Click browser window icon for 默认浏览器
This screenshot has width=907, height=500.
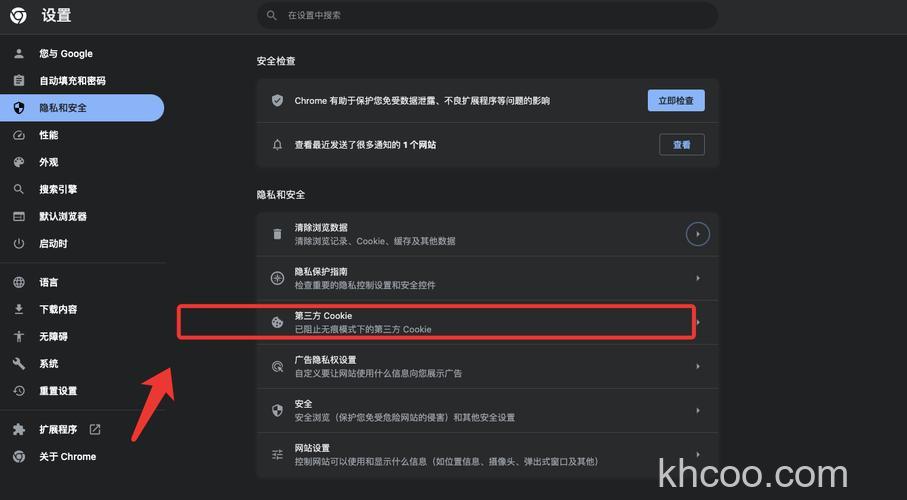pos(19,216)
